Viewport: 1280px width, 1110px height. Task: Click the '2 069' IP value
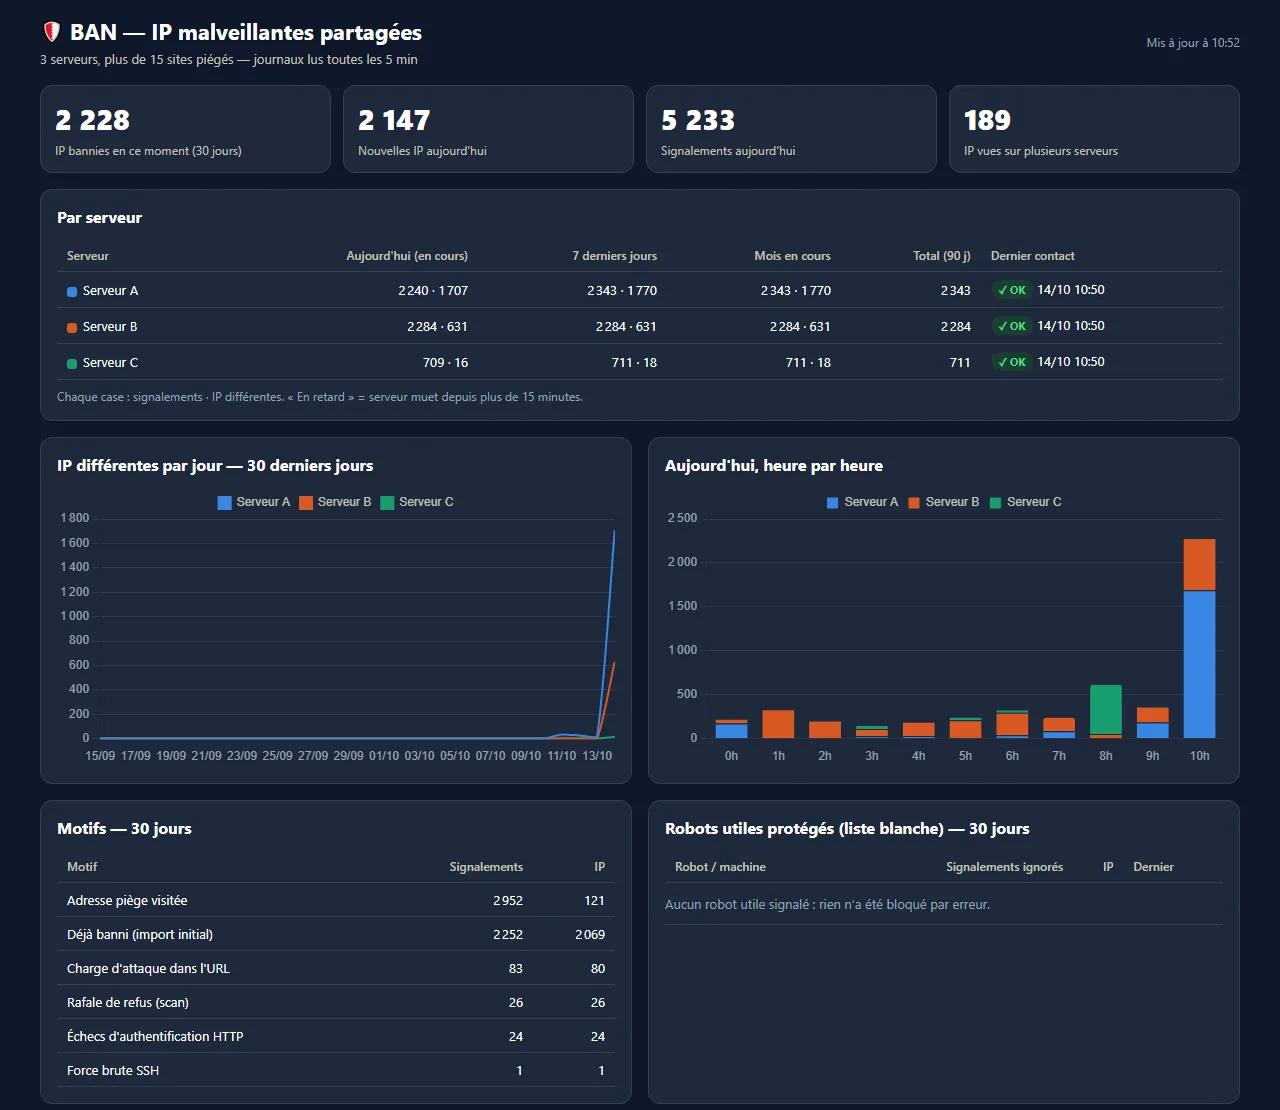pos(590,935)
